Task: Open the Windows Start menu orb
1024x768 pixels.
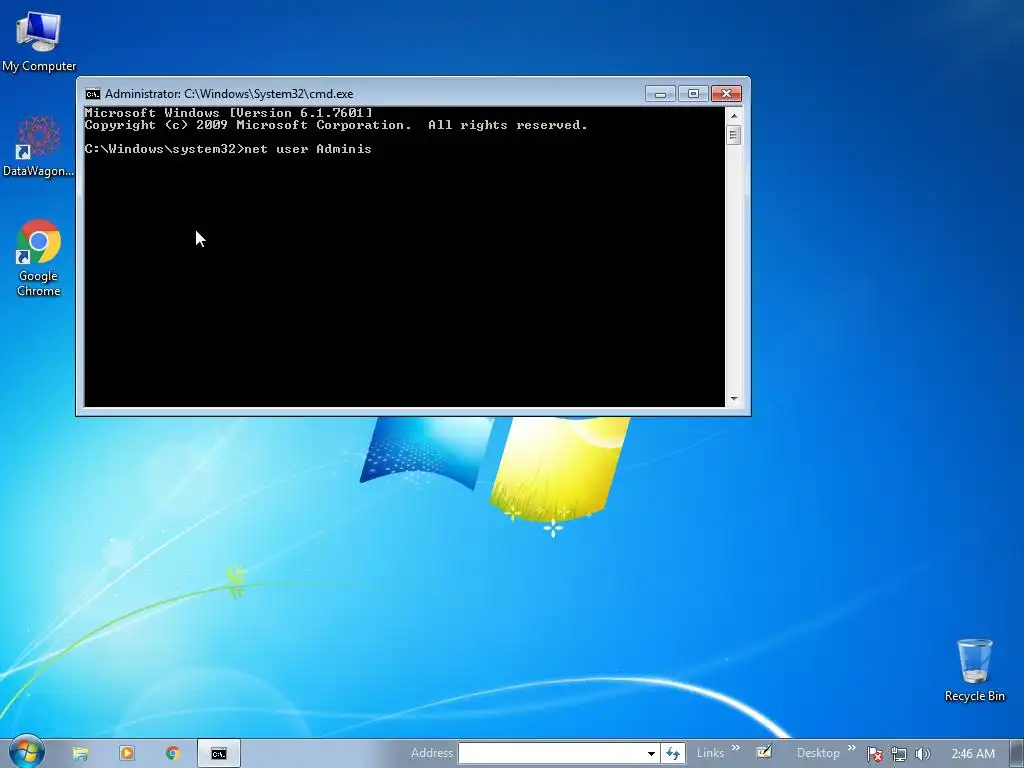Action: tap(27, 752)
